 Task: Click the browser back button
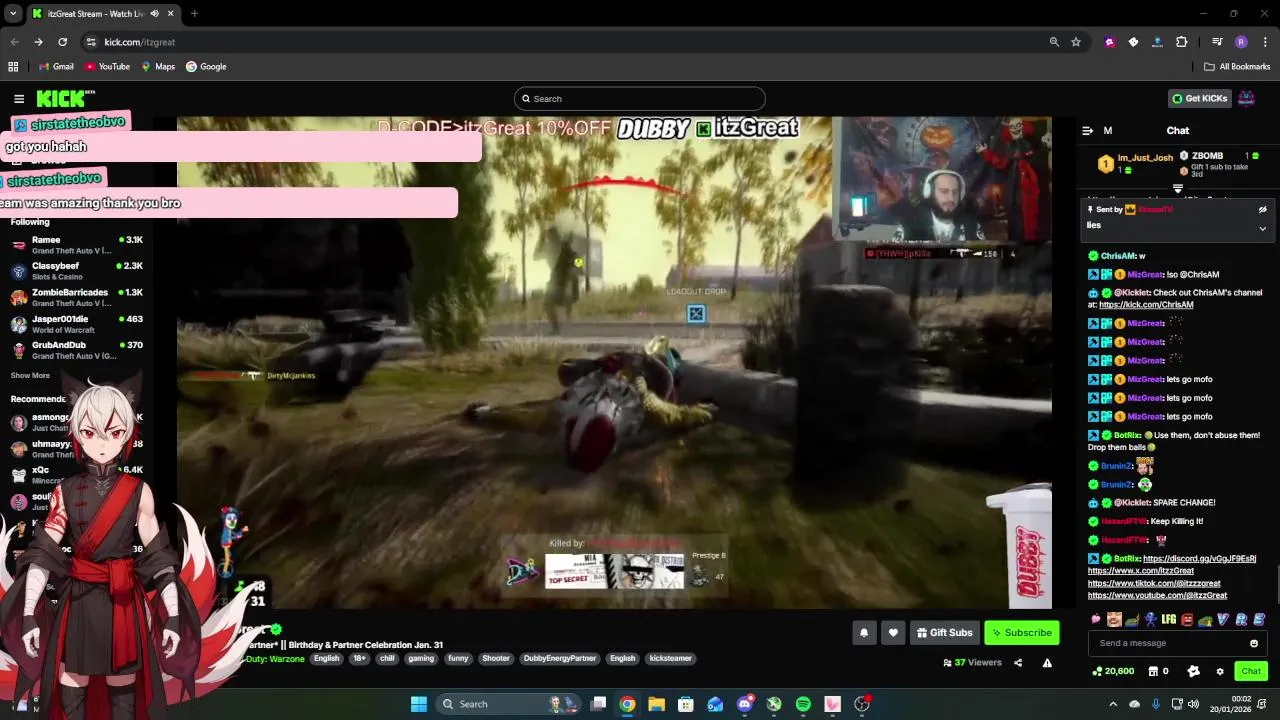point(14,42)
